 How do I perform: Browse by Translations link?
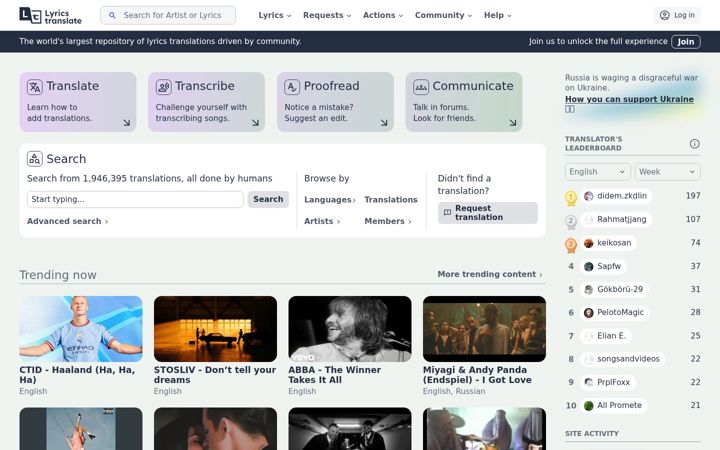click(391, 200)
